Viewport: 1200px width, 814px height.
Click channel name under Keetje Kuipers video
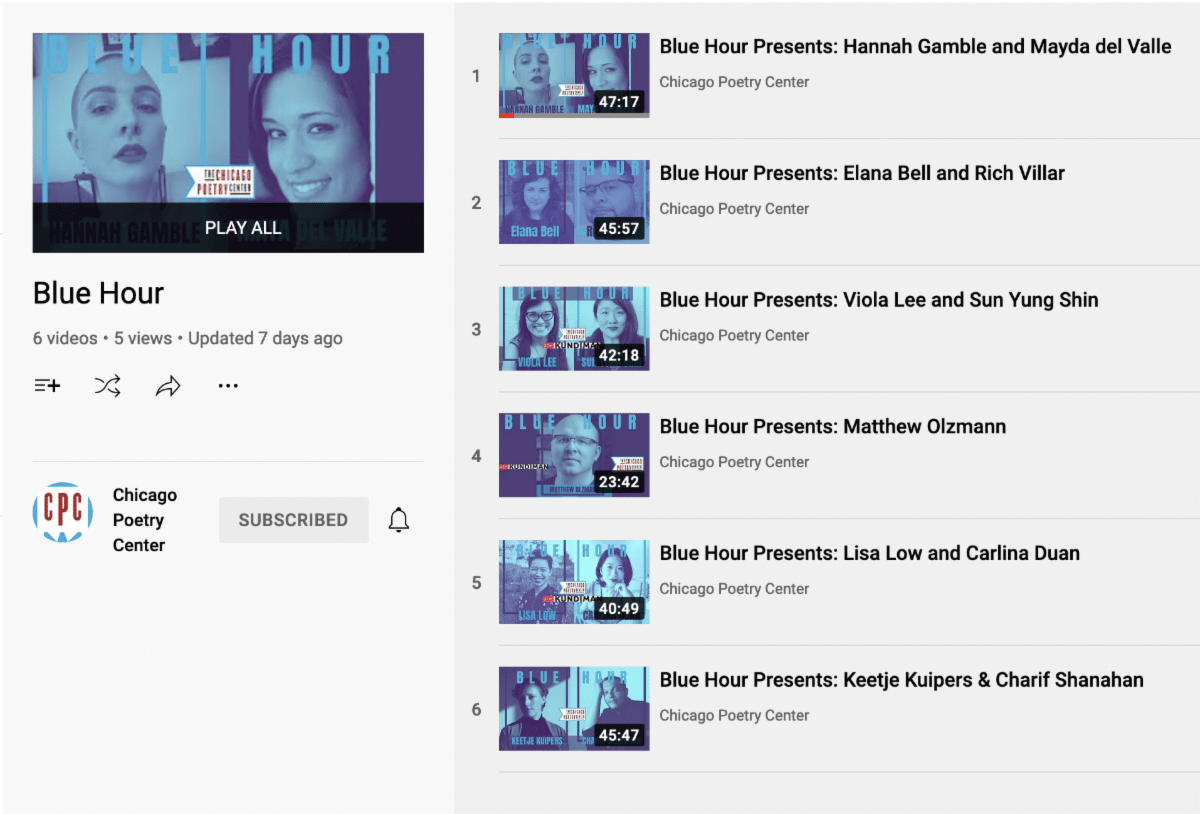(x=734, y=716)
